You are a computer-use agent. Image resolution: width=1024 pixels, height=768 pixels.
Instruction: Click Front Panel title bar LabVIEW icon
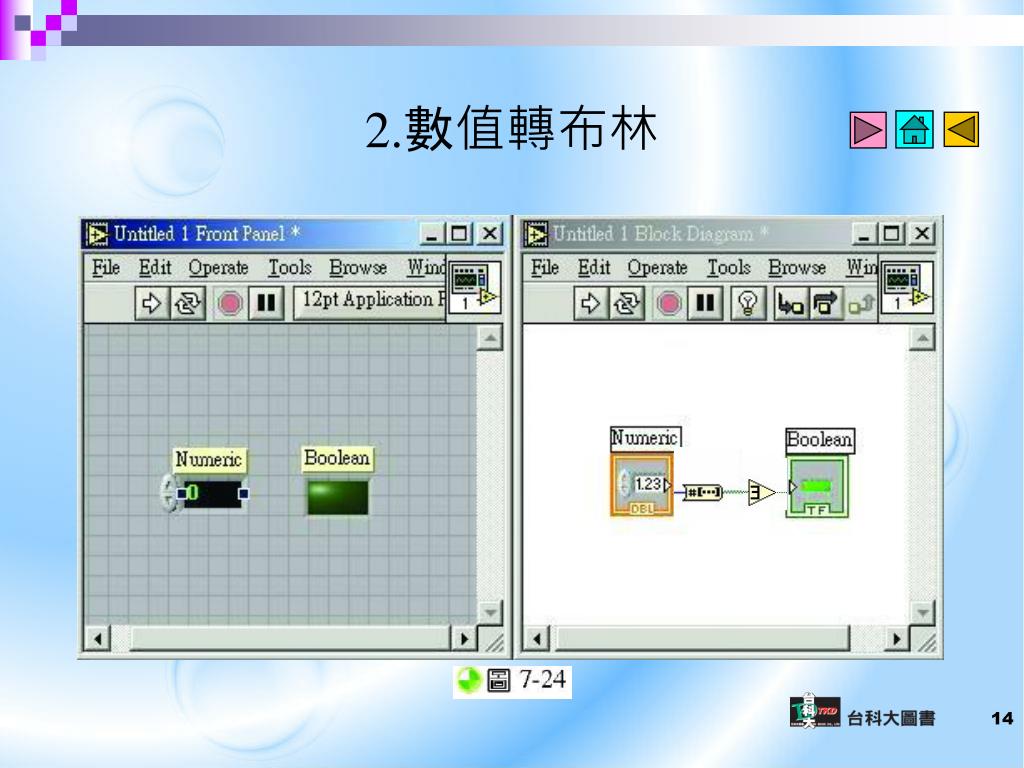point(97,234)
